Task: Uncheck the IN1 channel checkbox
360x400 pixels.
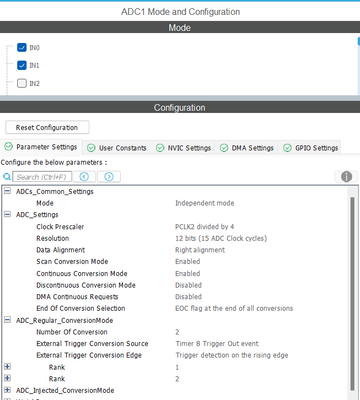Action: click(x=22, y=65)
